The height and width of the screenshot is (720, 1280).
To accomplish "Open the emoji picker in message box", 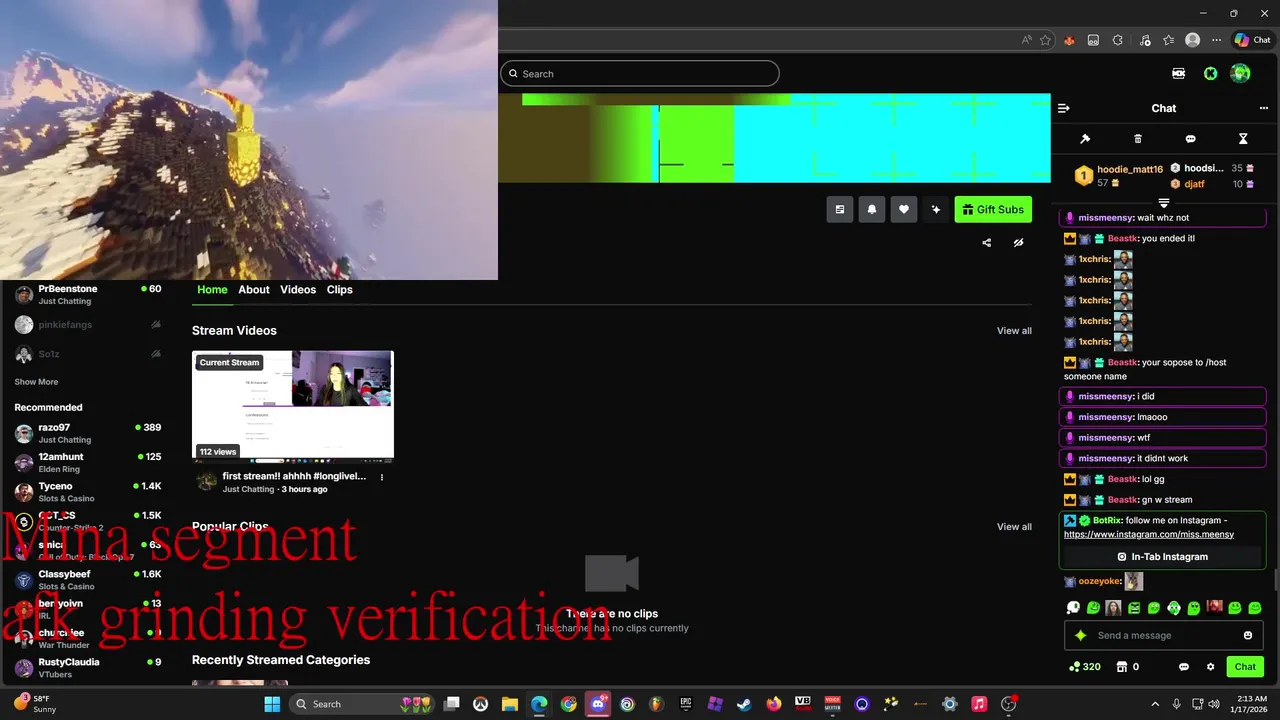I will point(1248,635).
